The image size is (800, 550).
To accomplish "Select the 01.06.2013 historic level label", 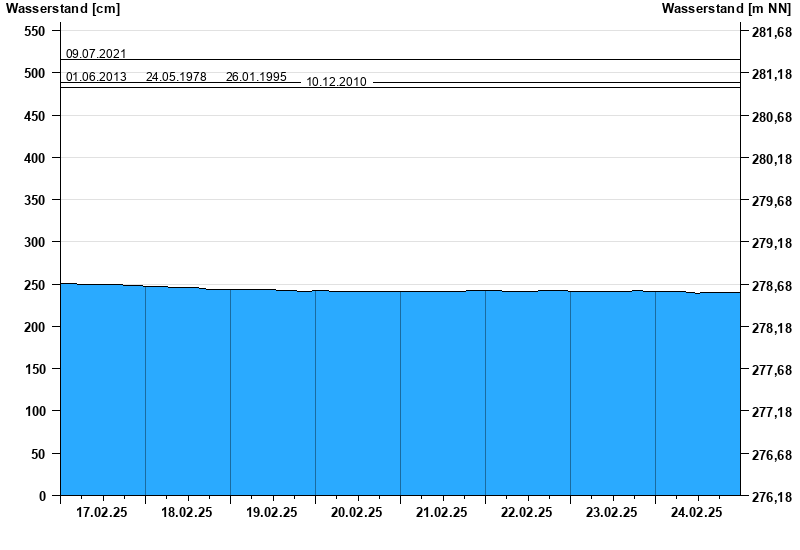I will click(x=96, y=77).
